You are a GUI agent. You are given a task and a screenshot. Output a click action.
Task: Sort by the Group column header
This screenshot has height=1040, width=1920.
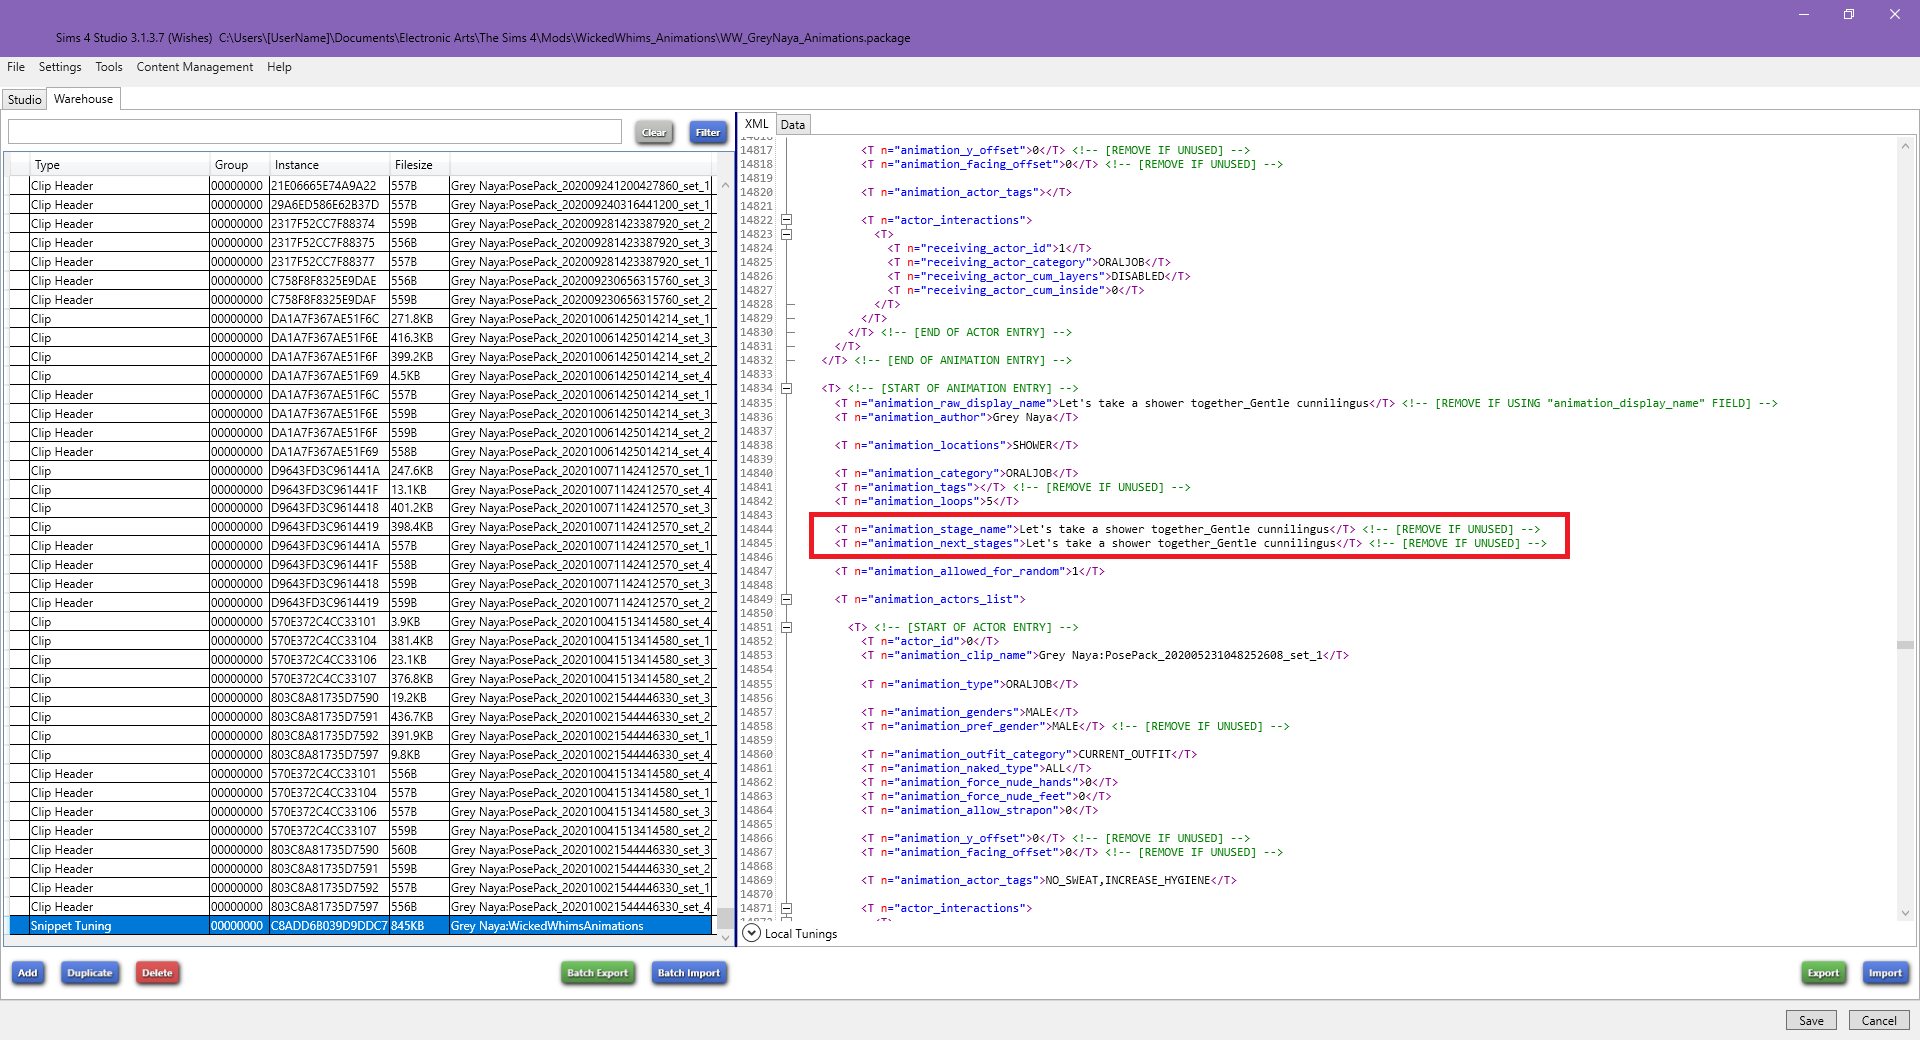click(x=240, y=165)
